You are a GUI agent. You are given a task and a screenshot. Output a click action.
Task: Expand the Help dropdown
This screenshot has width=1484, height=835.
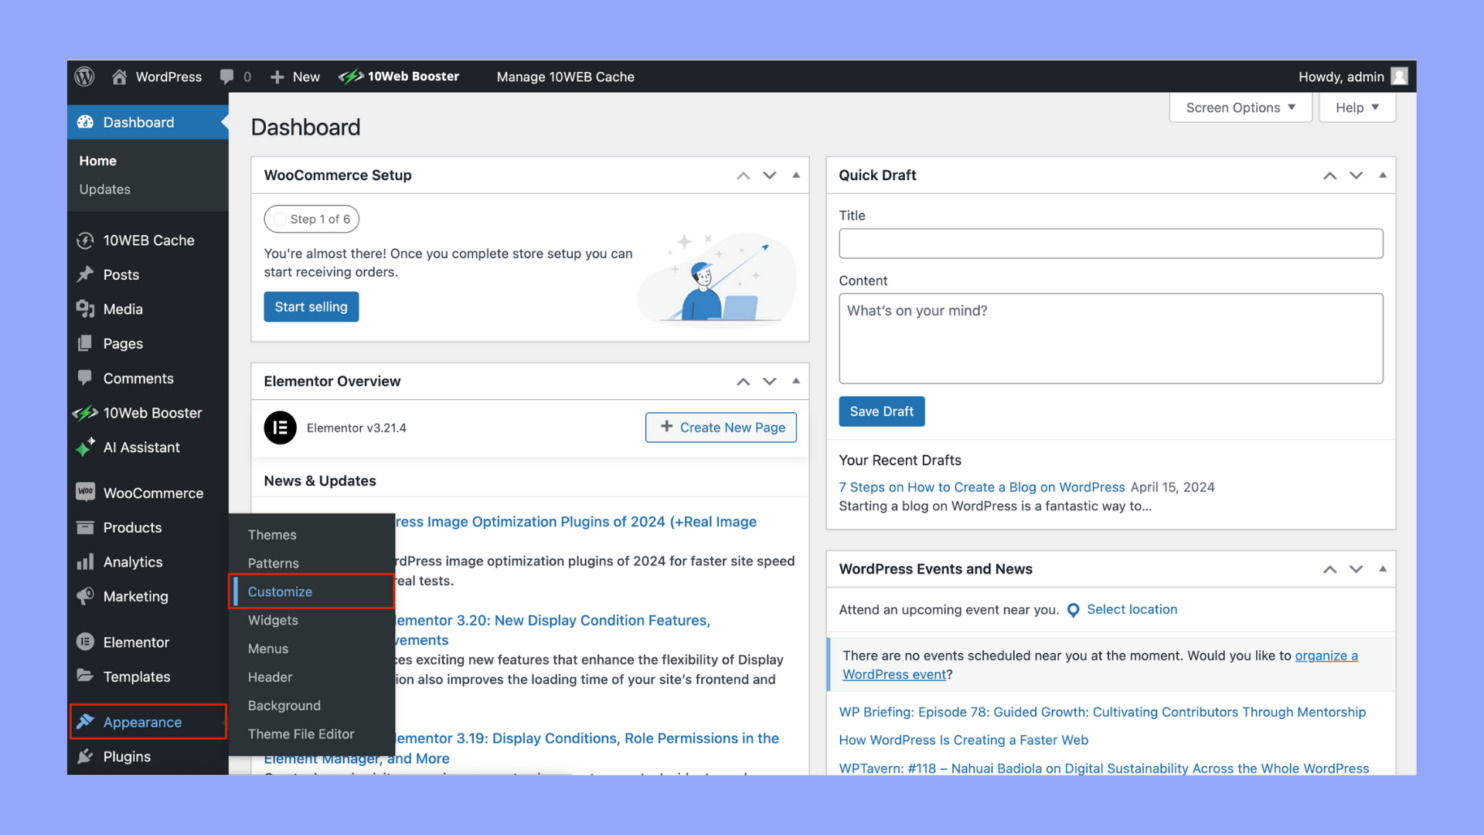click(x=1357, y=107)
